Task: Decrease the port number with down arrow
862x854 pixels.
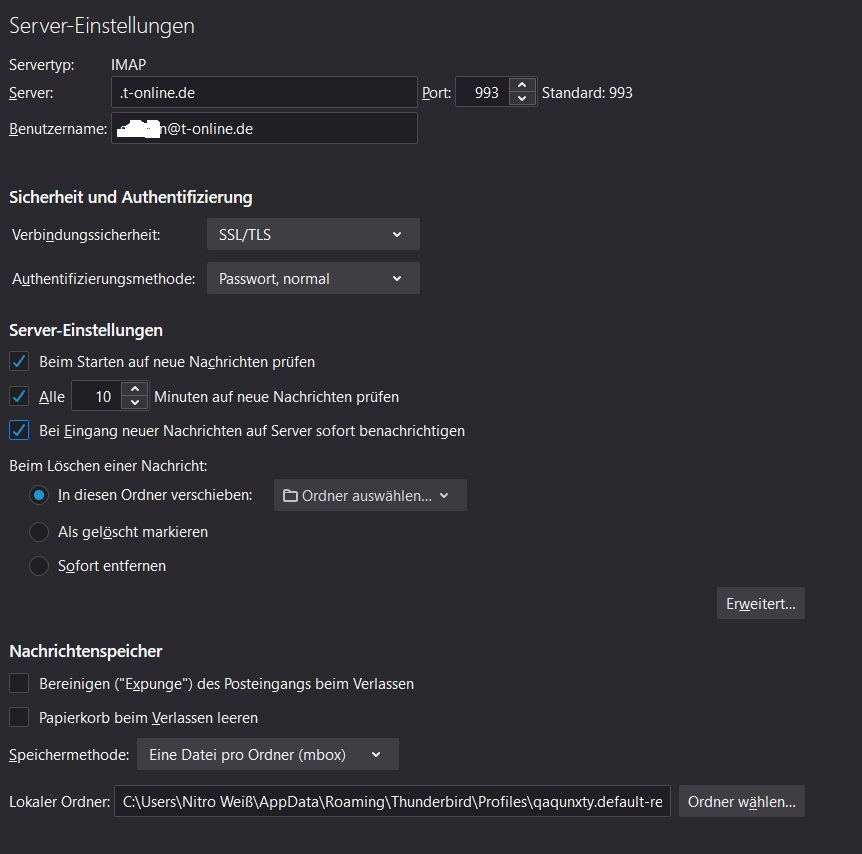Action: [521, 99]
